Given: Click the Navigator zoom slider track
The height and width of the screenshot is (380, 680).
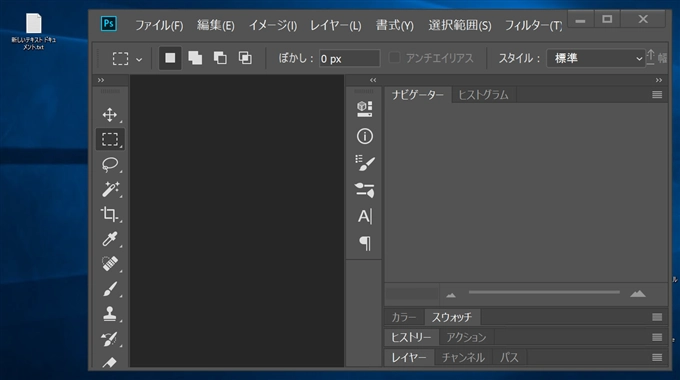Looking at the screenshot, I should [544, 292].
